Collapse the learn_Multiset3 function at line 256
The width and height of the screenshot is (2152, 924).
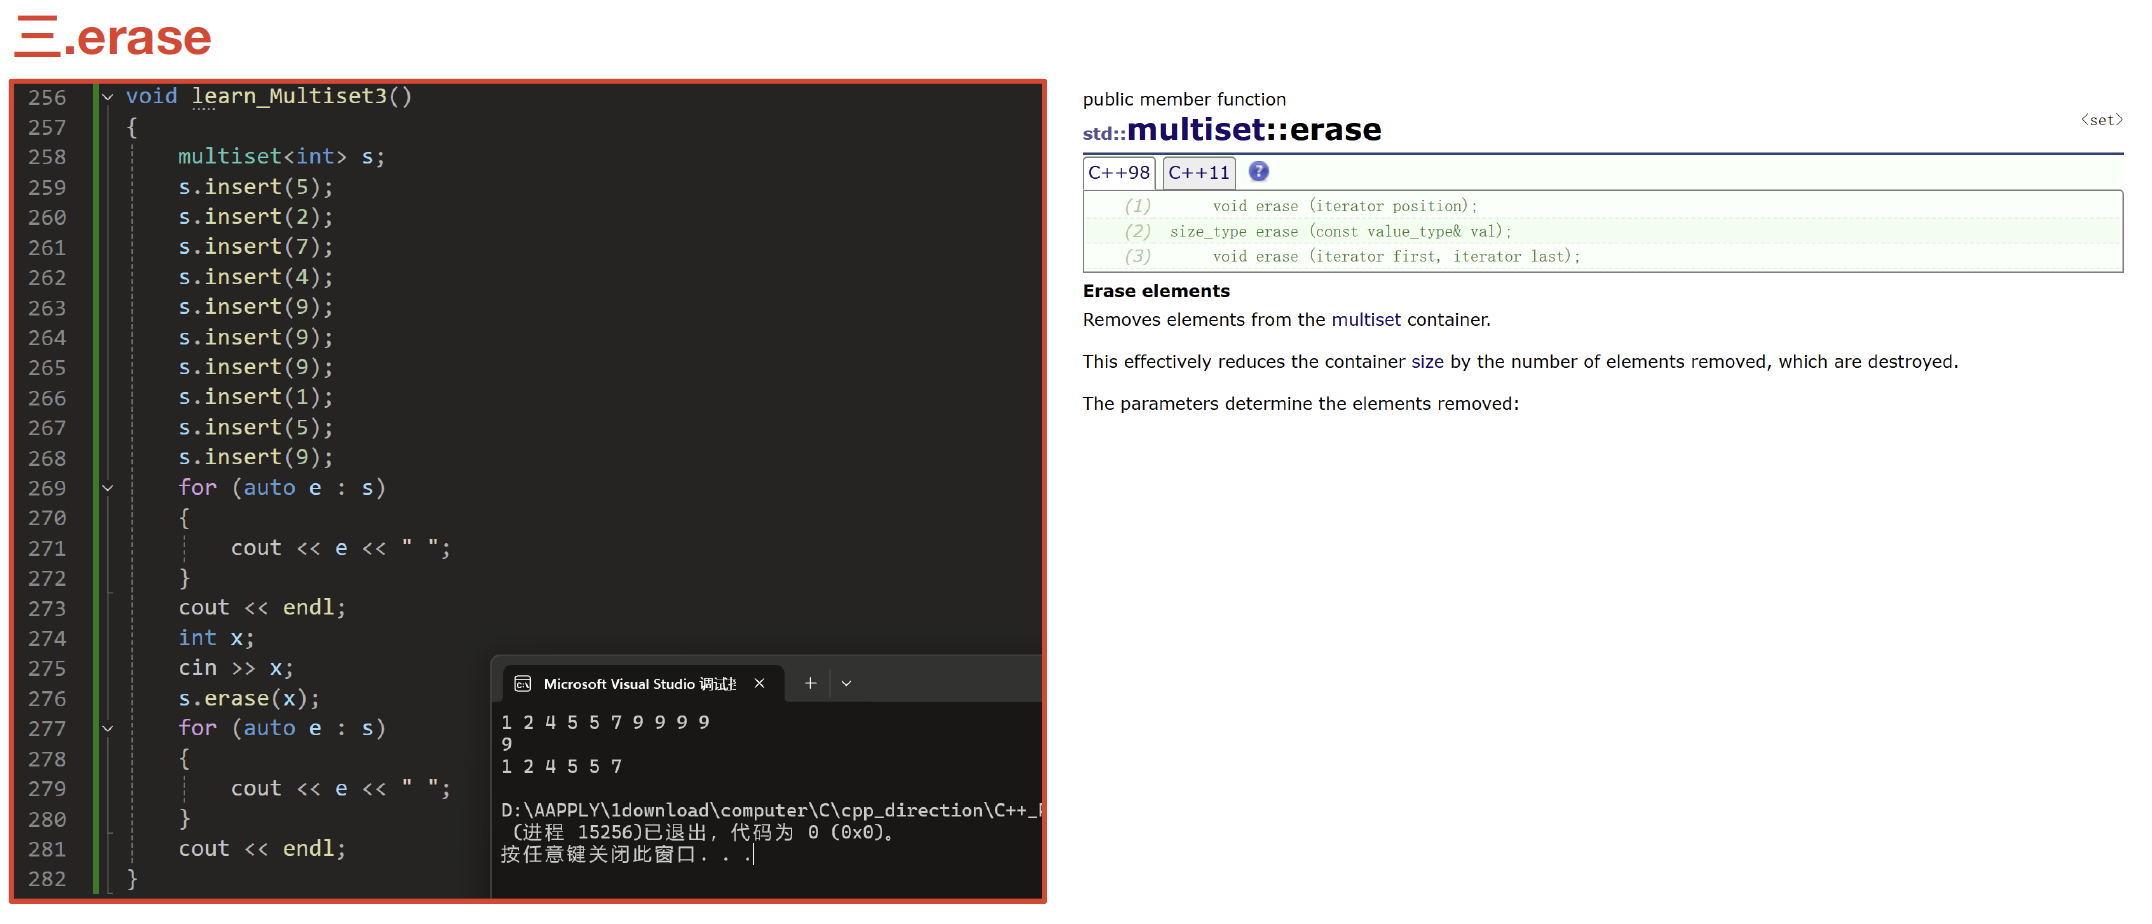point(107,97)
